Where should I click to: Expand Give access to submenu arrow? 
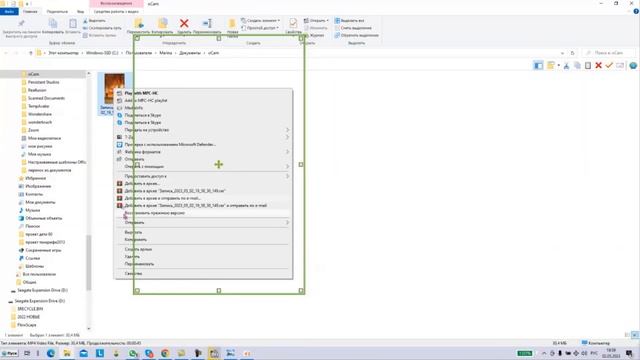tap(287, 176)
